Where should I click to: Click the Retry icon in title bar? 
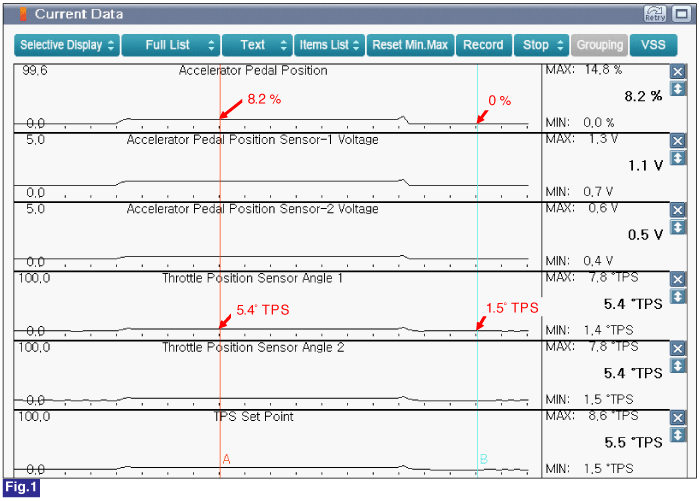pos(654,14)
